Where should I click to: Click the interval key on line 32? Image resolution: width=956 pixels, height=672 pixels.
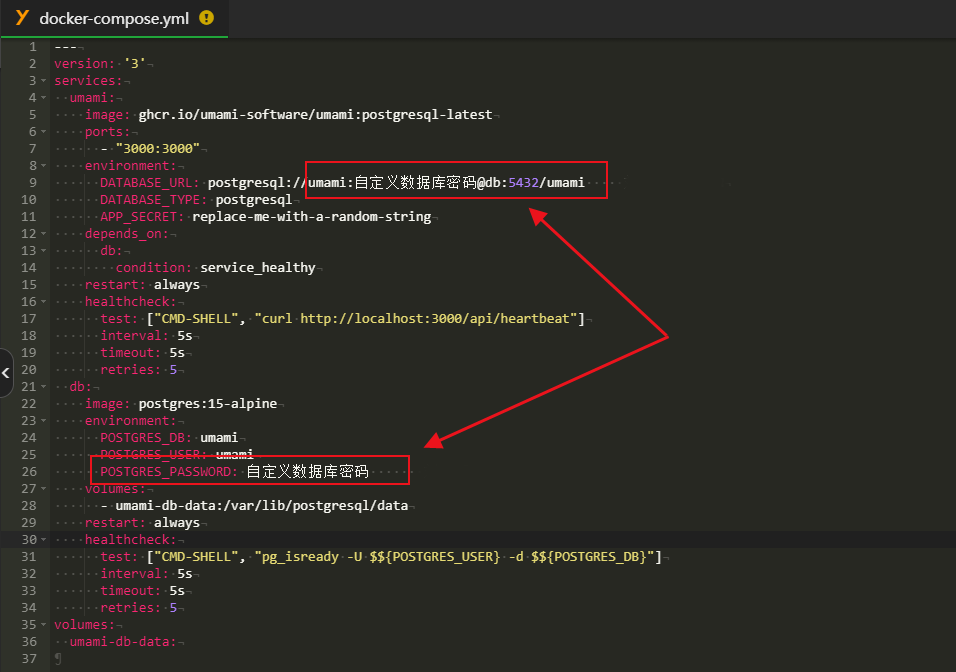click(134, 574)
